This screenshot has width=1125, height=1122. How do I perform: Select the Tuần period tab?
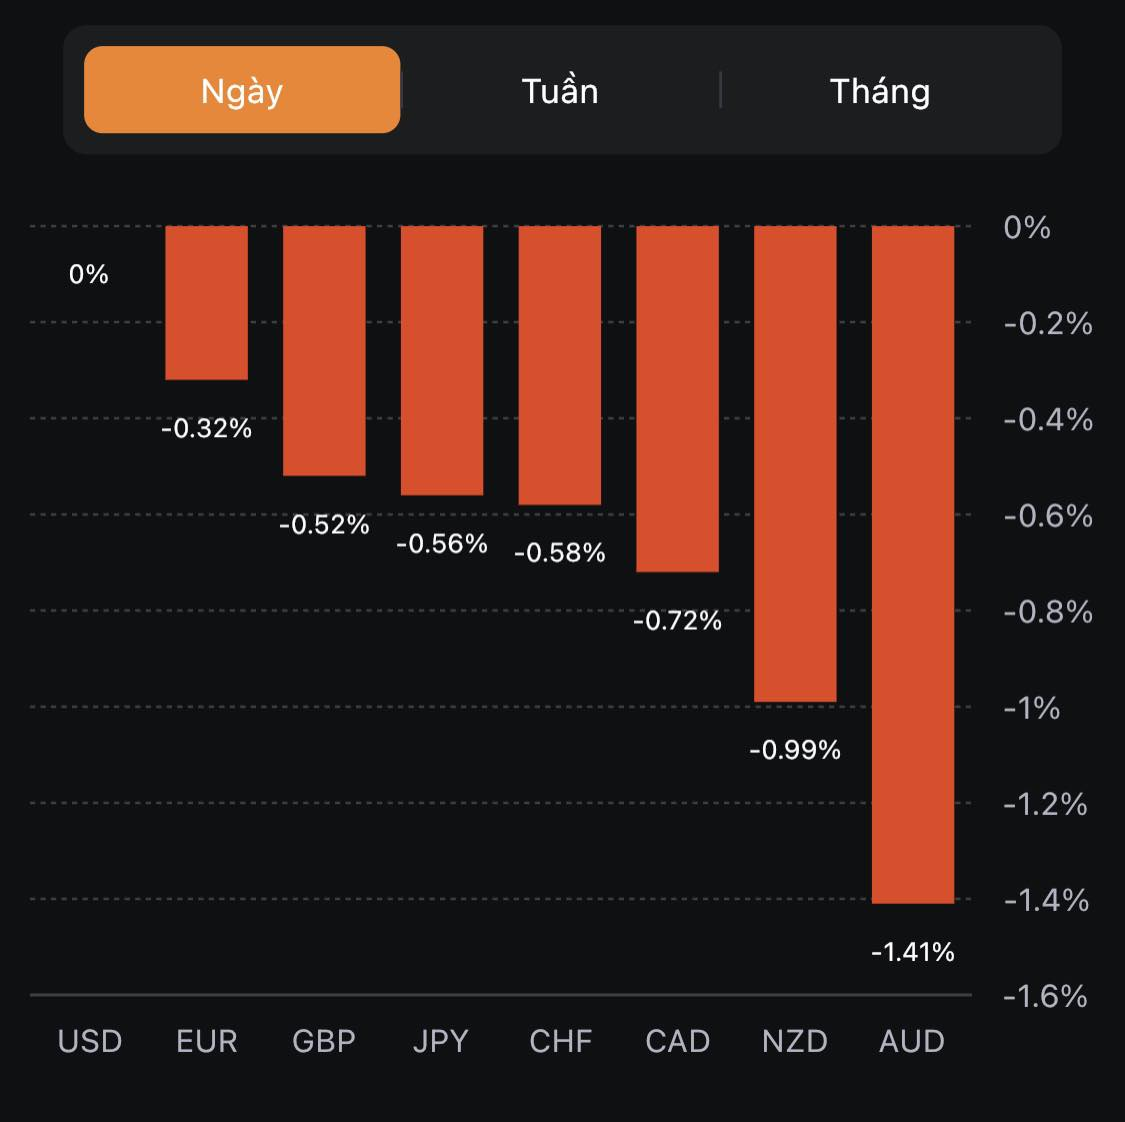click(x=560, y=91)
